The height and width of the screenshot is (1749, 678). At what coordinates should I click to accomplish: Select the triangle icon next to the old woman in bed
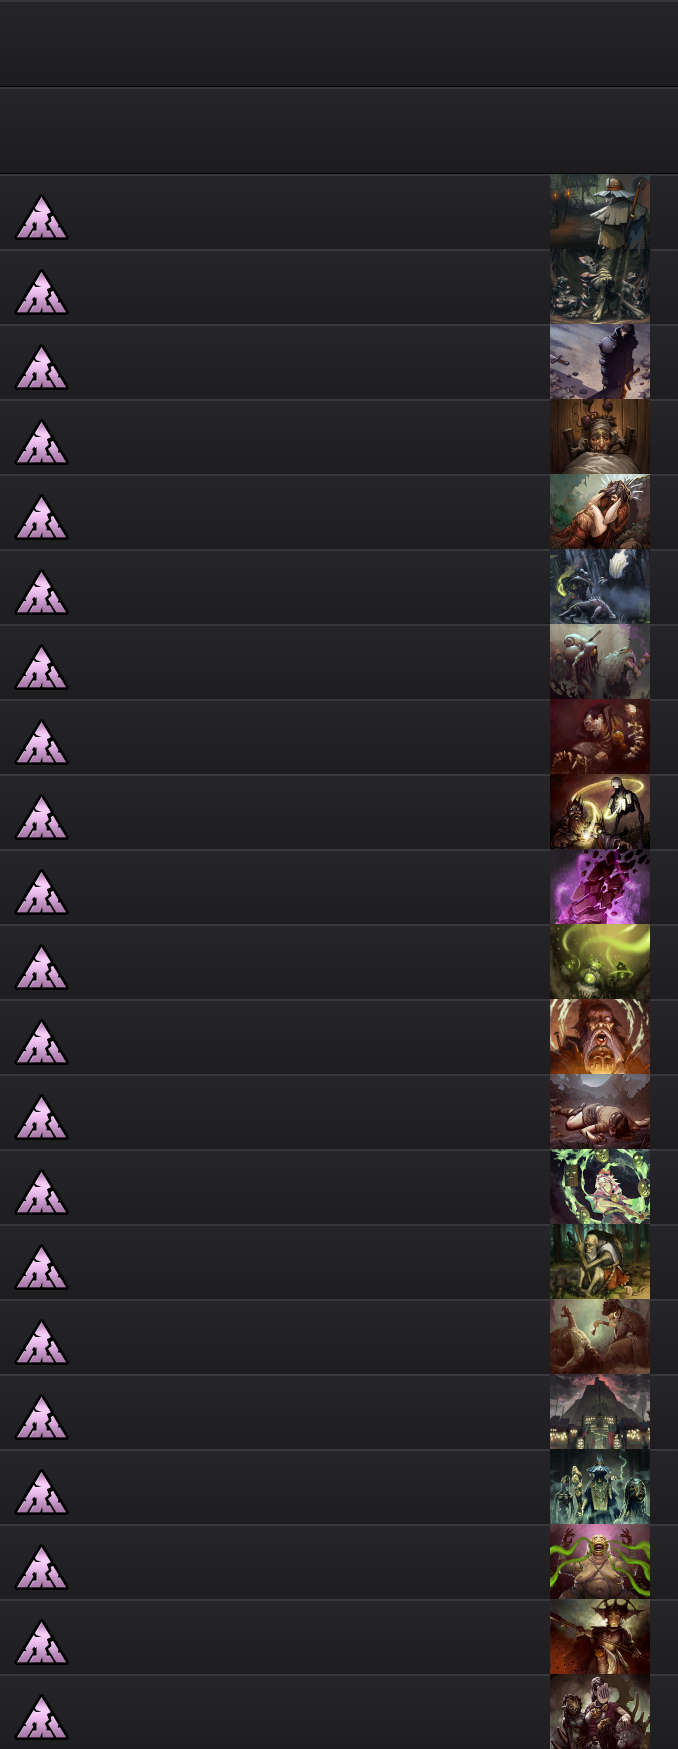[x=41, y=442]
